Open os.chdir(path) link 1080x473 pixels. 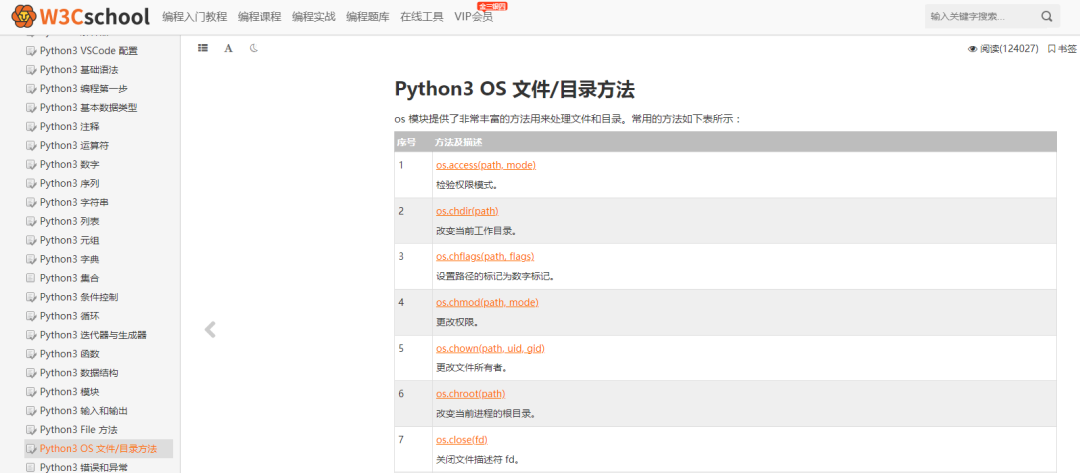point(467,211)
